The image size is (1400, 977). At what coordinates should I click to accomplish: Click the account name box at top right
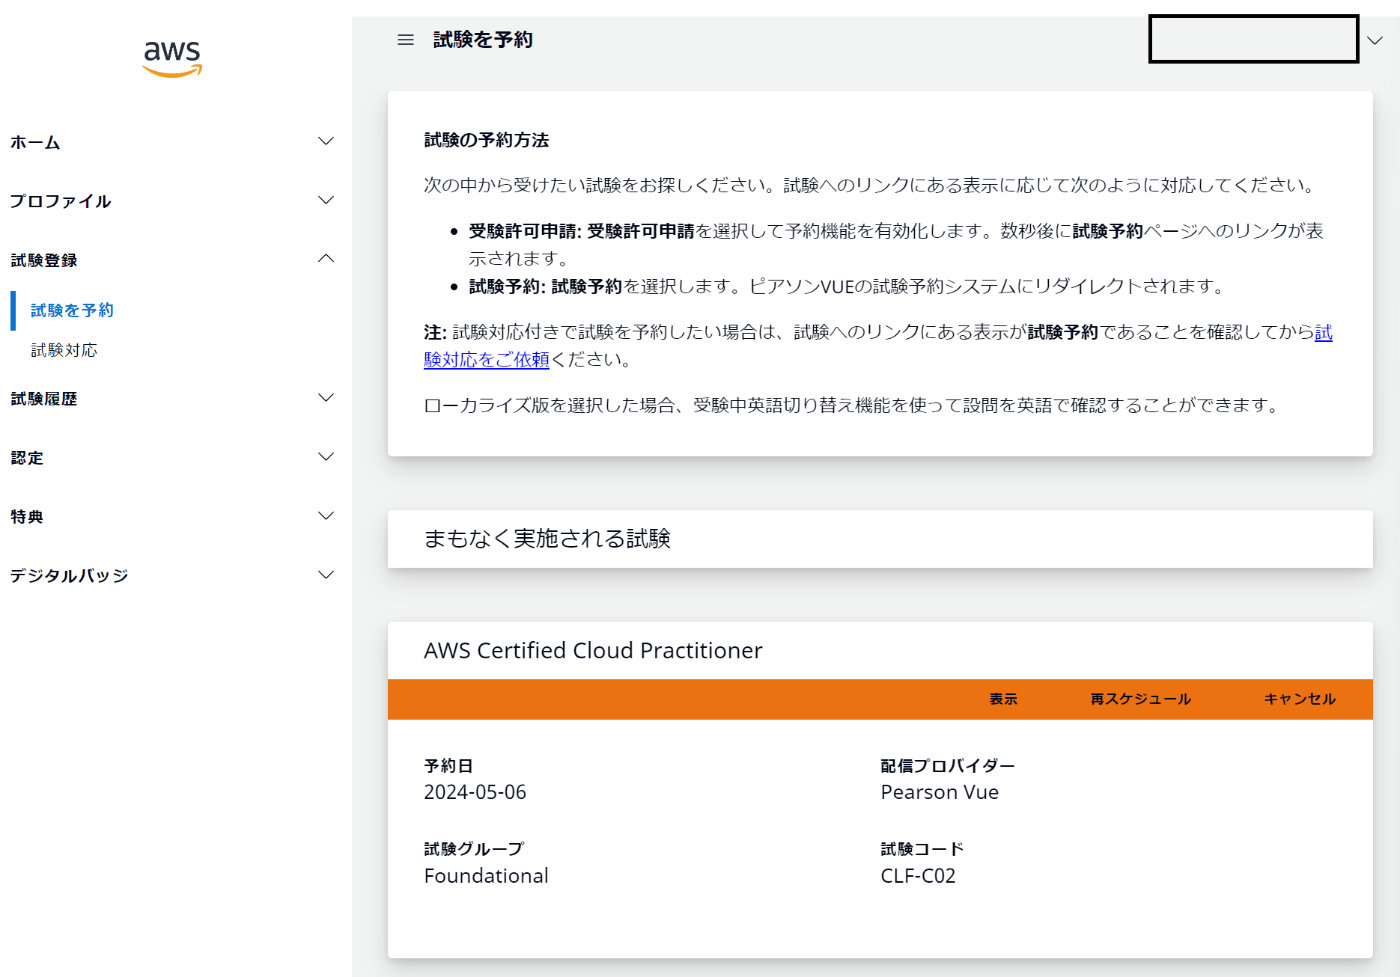click(x=1254, y=39)
